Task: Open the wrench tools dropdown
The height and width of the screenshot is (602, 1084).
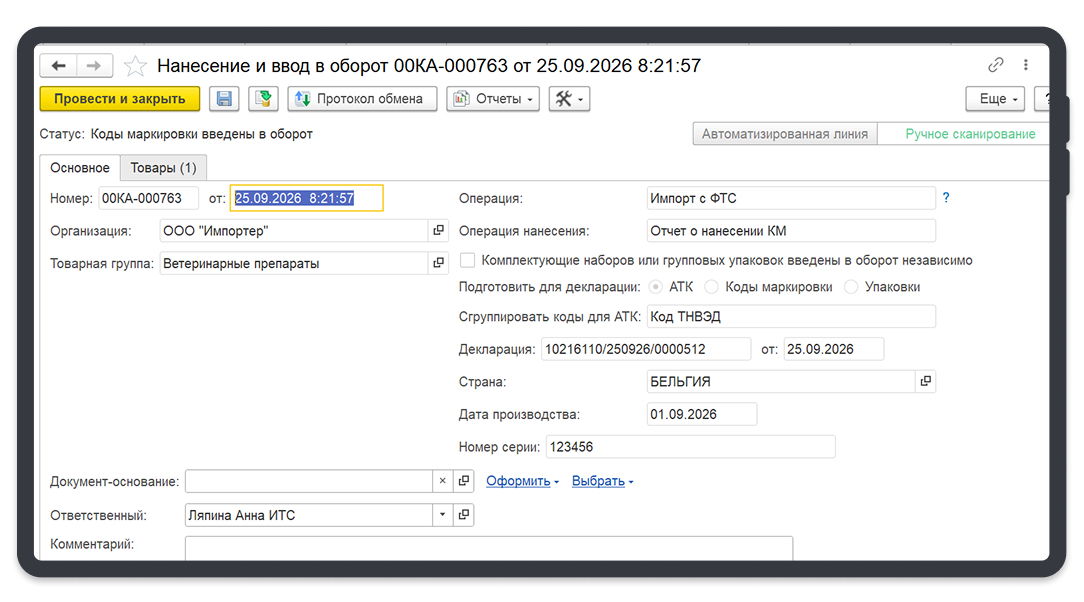Action: (569, 99)
